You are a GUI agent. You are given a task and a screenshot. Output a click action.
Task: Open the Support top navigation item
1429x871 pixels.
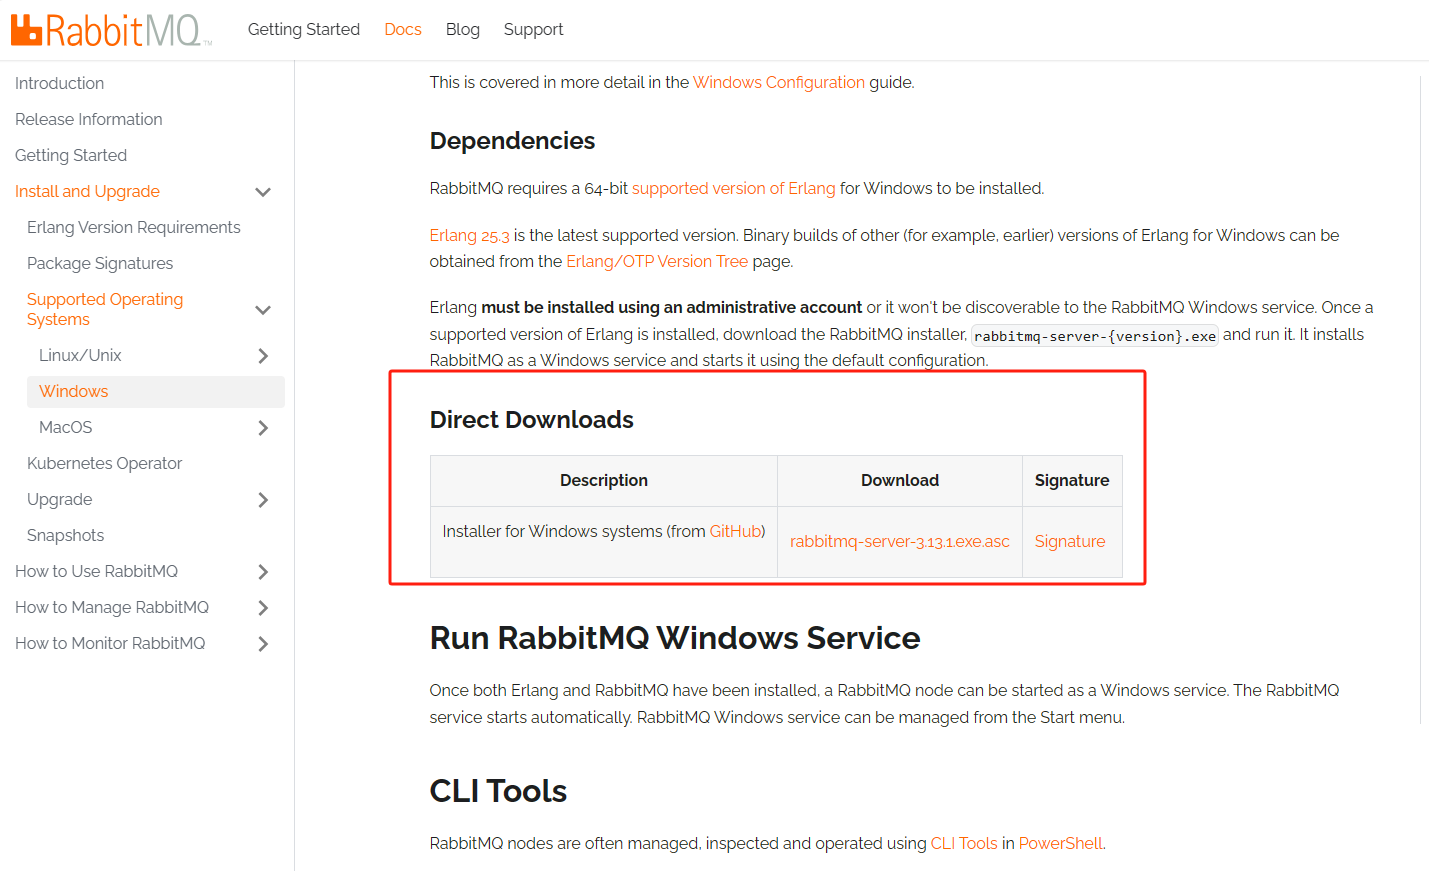point(534,30)
